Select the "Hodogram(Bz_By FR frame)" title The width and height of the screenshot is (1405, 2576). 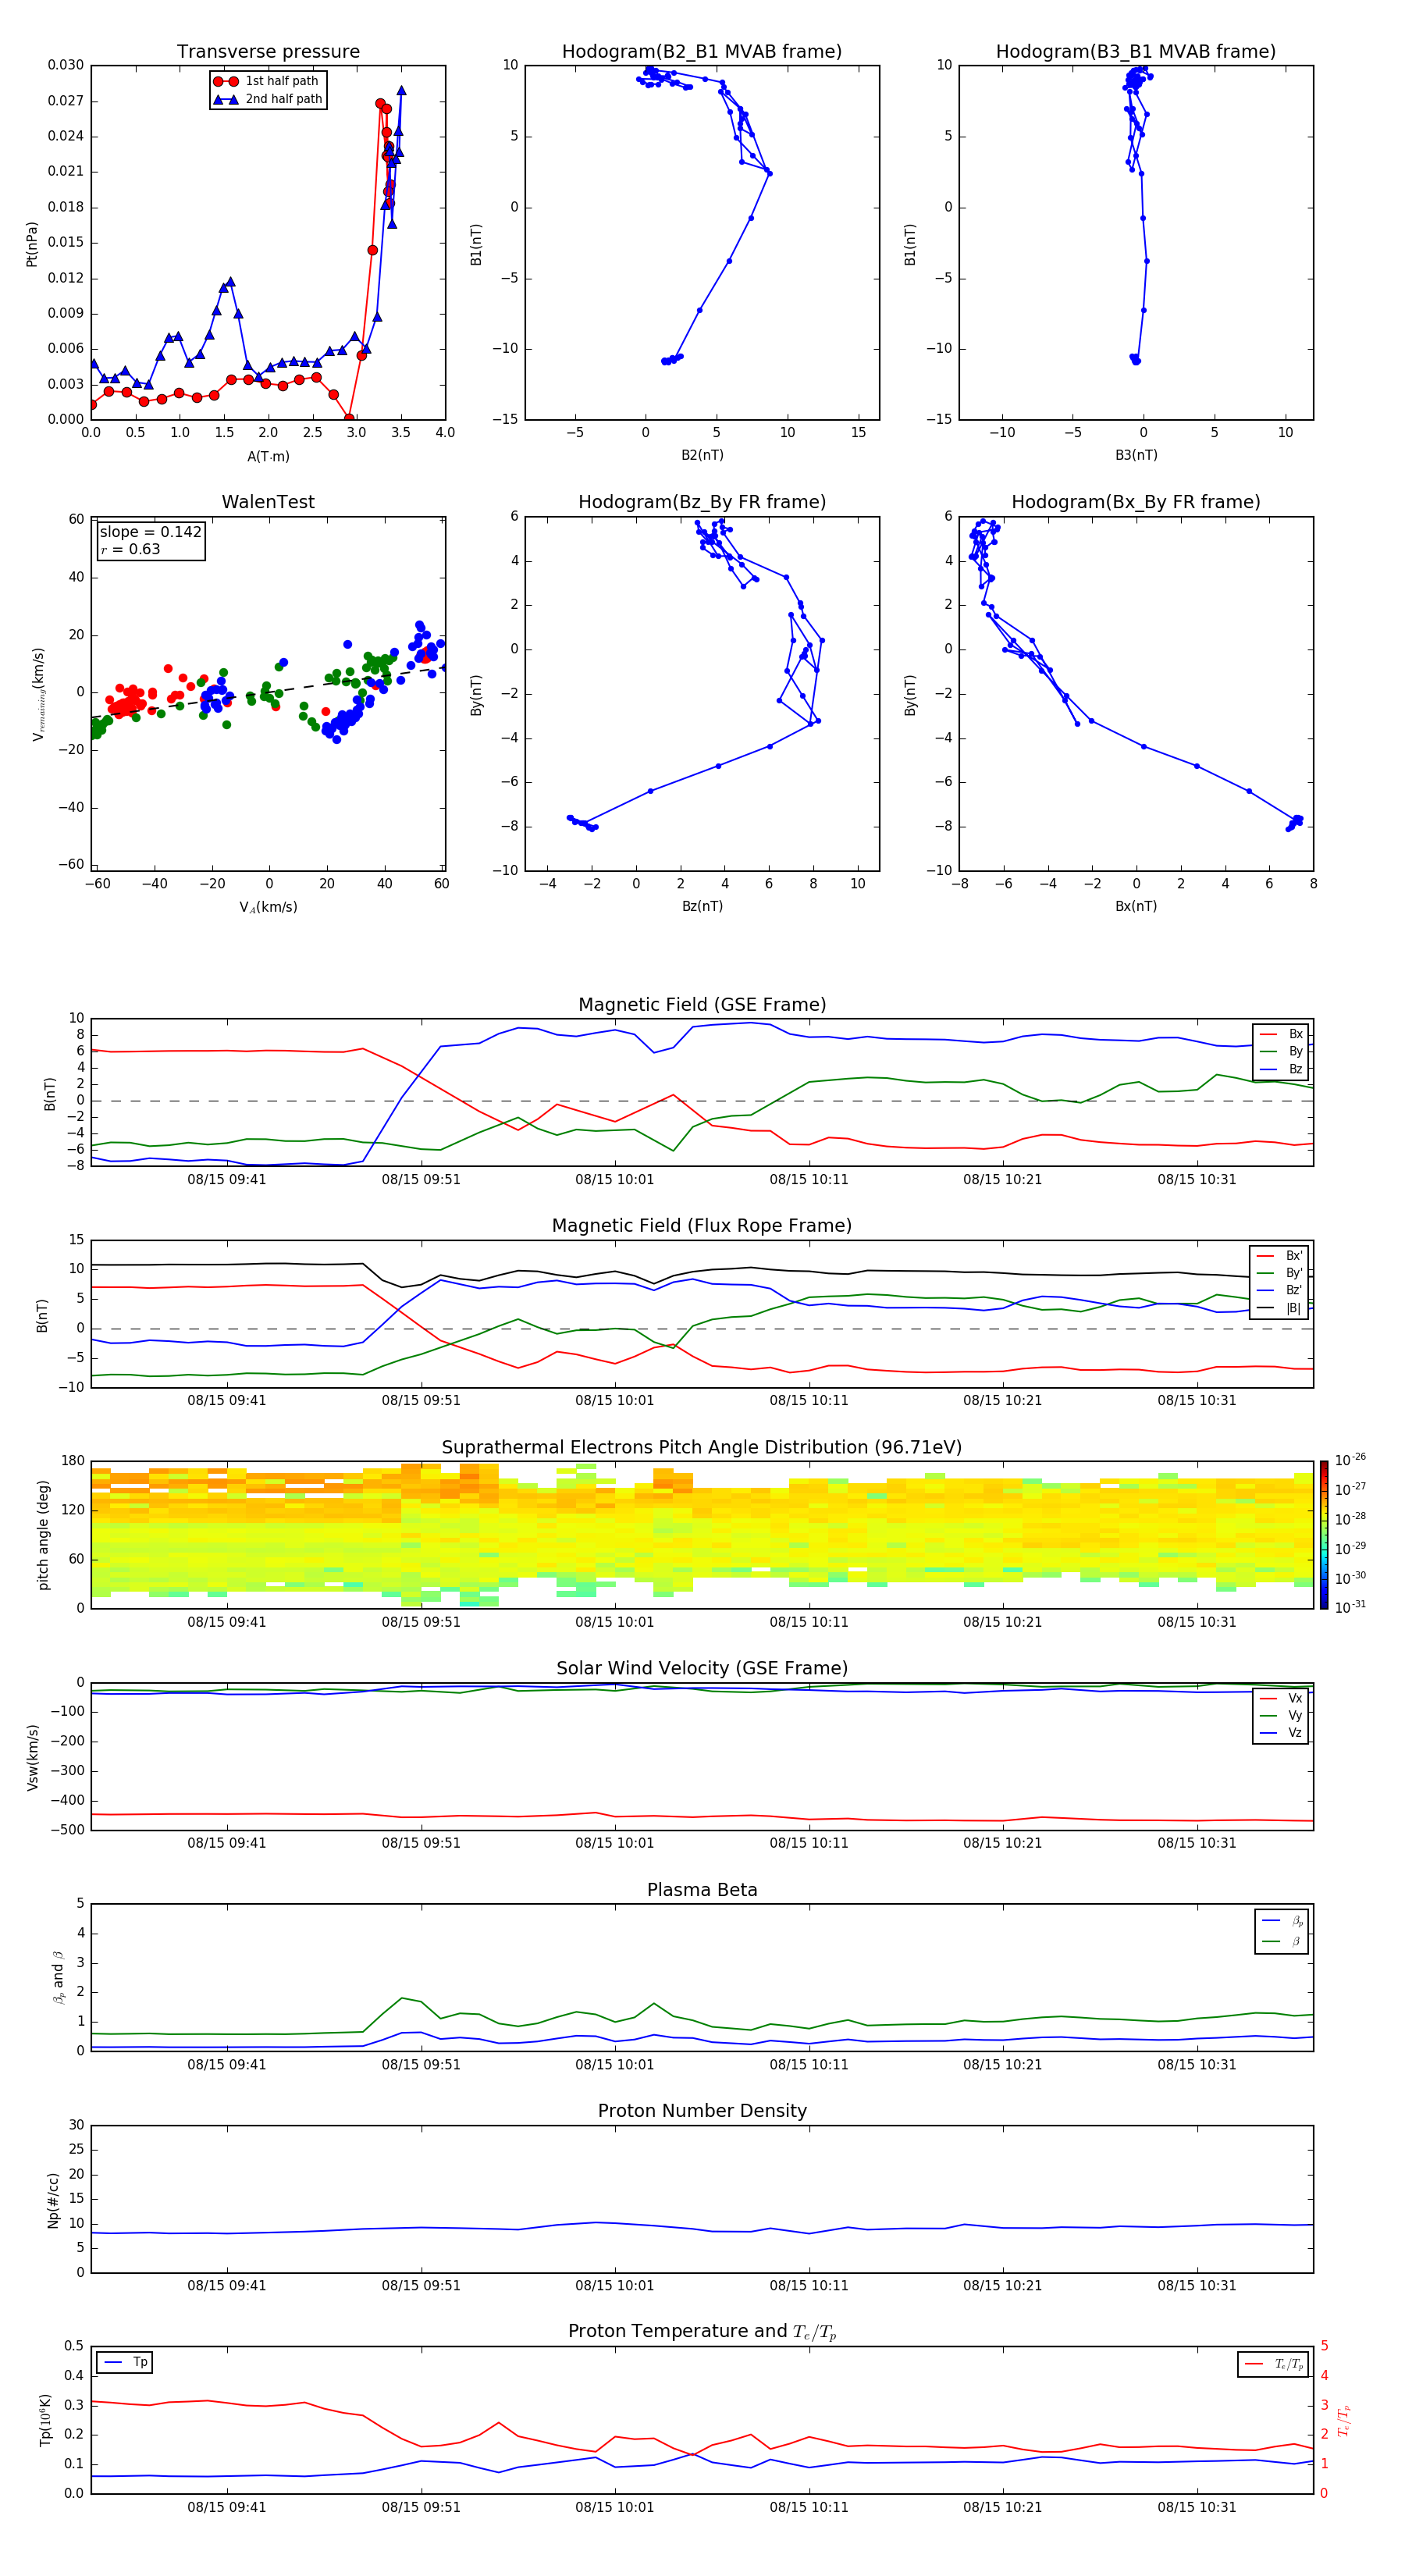[x=702, y=502]
